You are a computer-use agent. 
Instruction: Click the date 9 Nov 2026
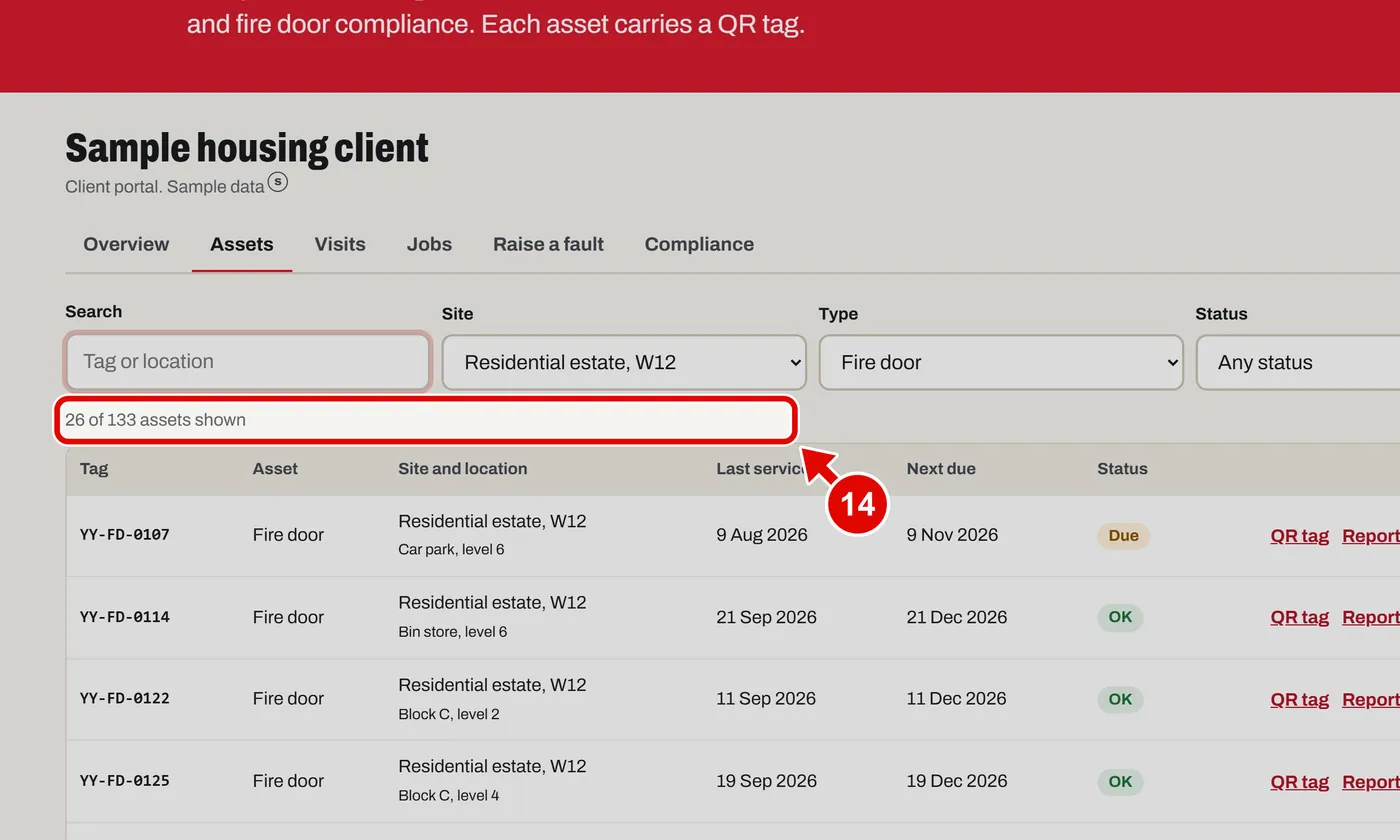point(952,535)
